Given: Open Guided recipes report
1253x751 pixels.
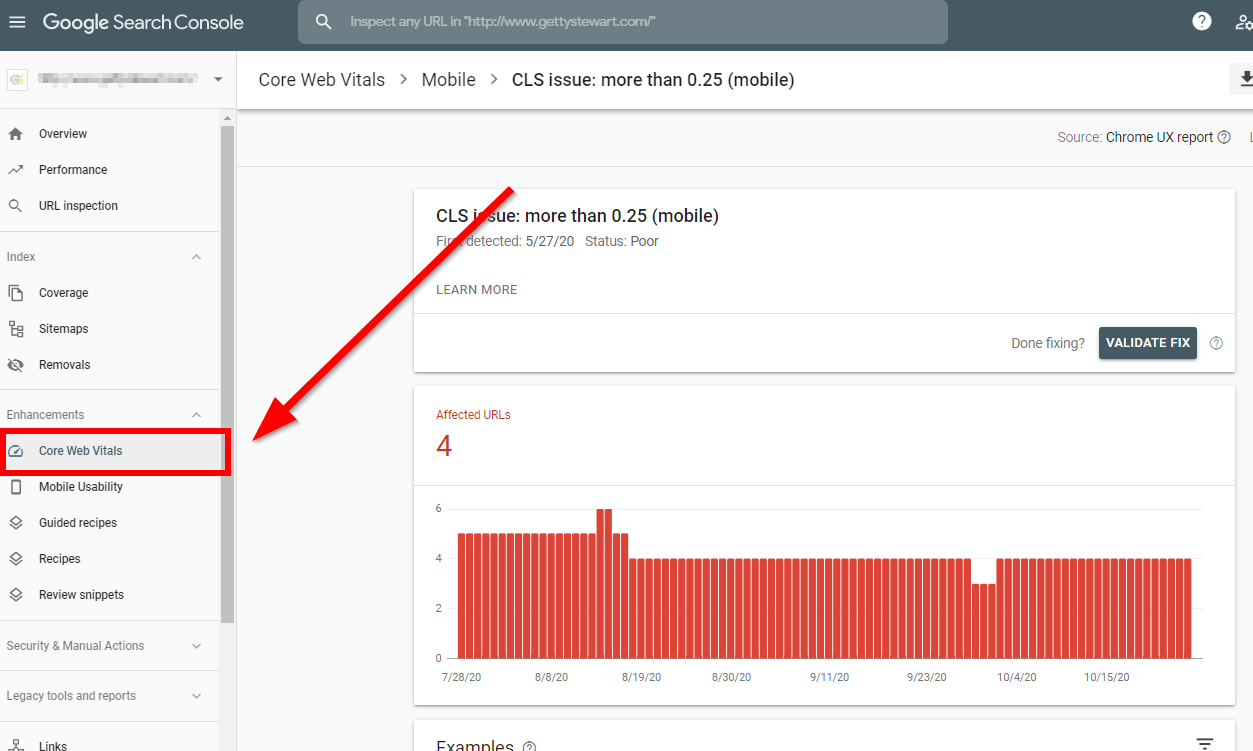Looking at the screenshot, I should coord(77,523).
